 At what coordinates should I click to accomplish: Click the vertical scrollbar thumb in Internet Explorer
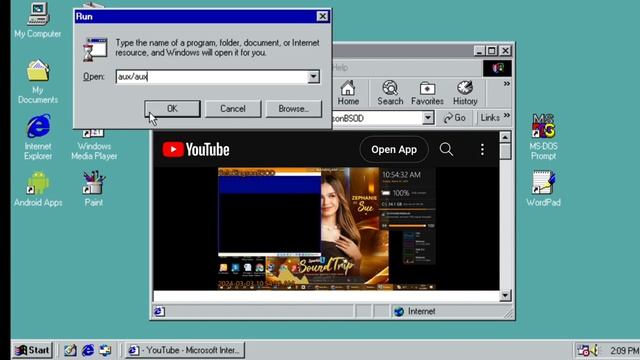[505, 151]
